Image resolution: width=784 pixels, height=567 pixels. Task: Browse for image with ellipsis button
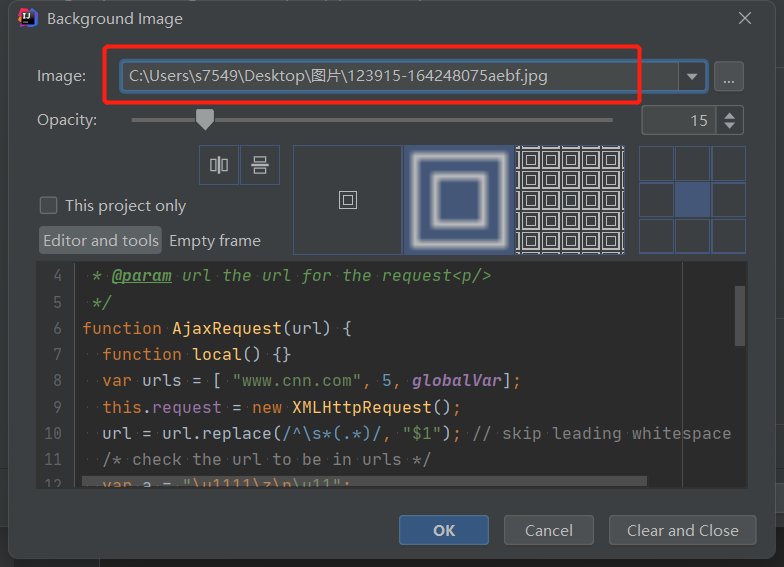pyautogui.click(x=728, y=76)
